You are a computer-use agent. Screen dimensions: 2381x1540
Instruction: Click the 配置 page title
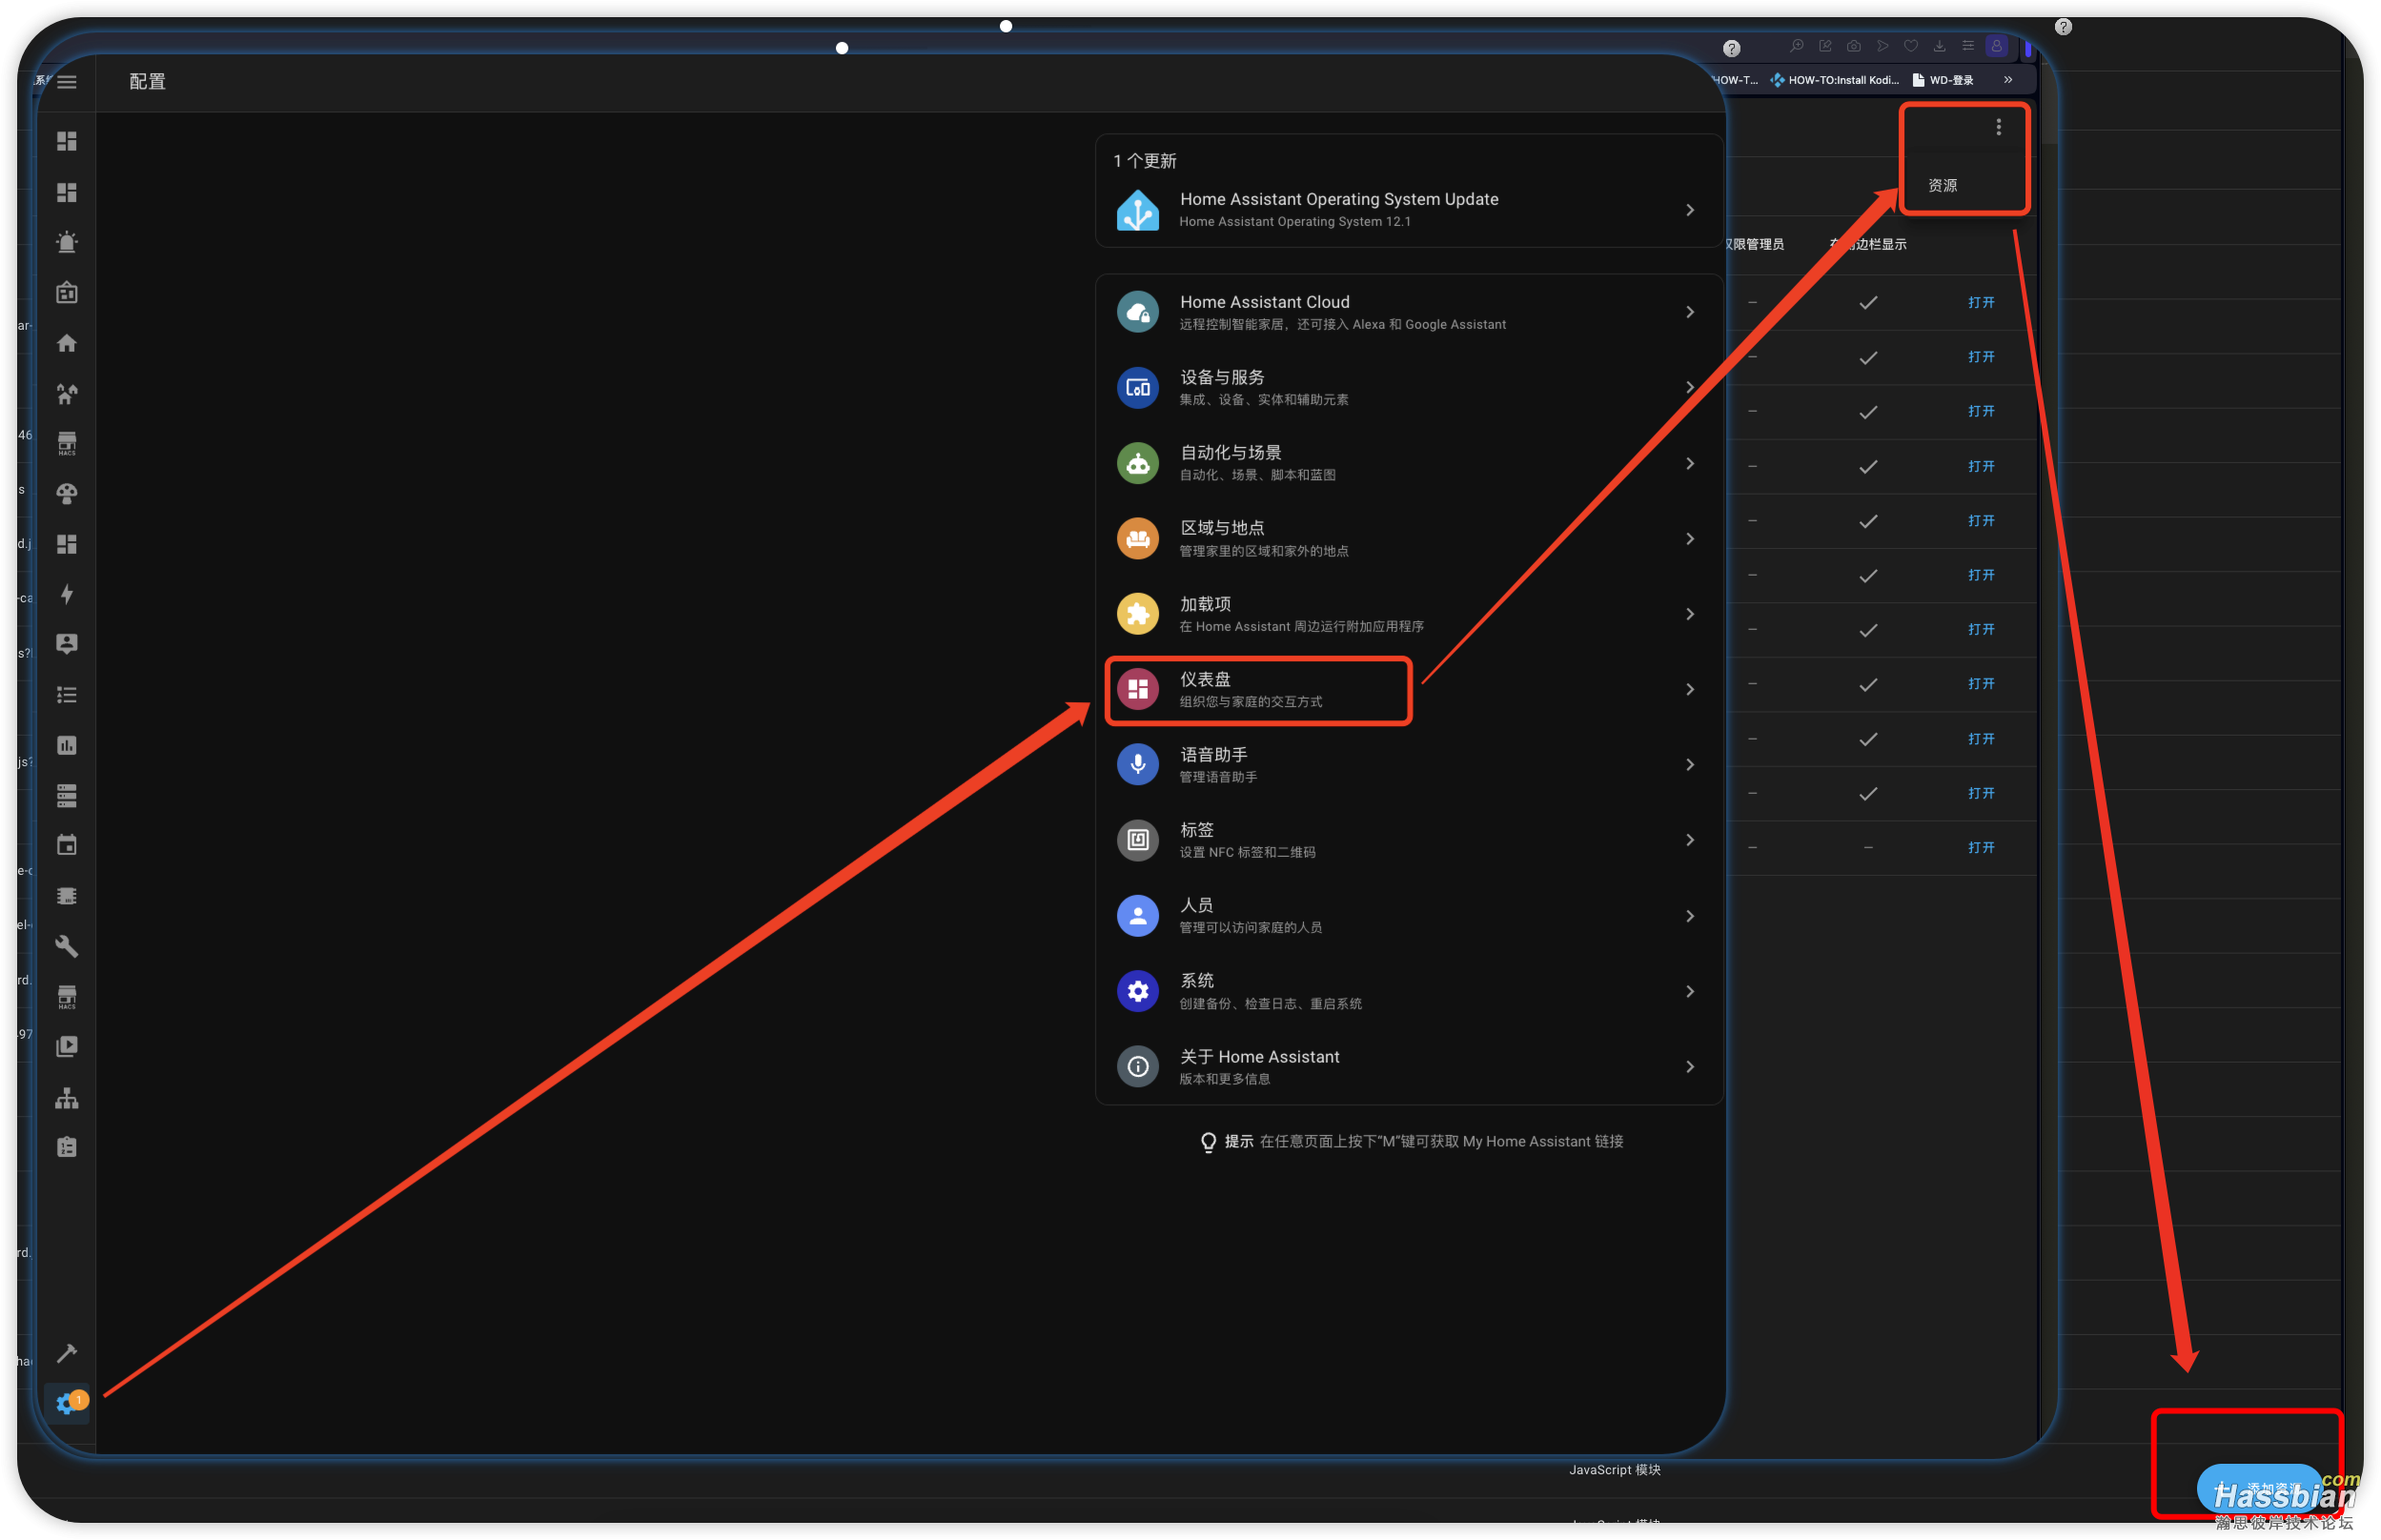pos(148,82)
